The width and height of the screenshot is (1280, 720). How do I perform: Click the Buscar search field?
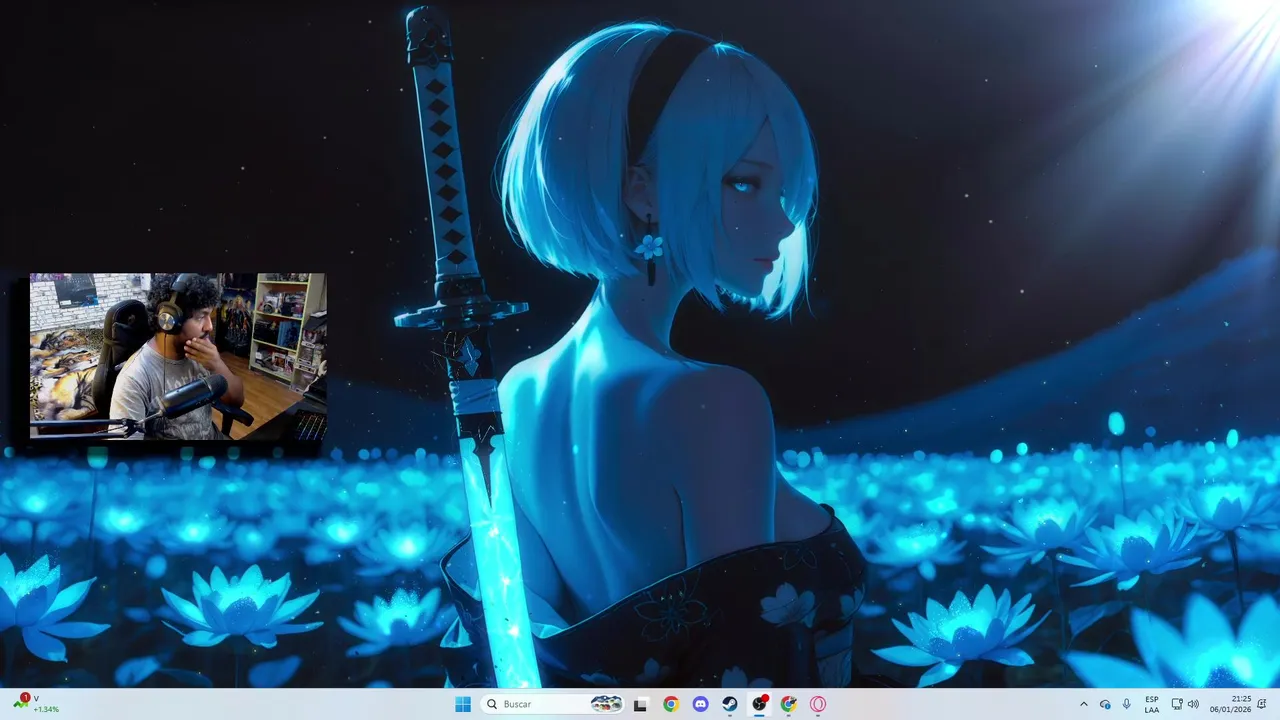(553, 704)
